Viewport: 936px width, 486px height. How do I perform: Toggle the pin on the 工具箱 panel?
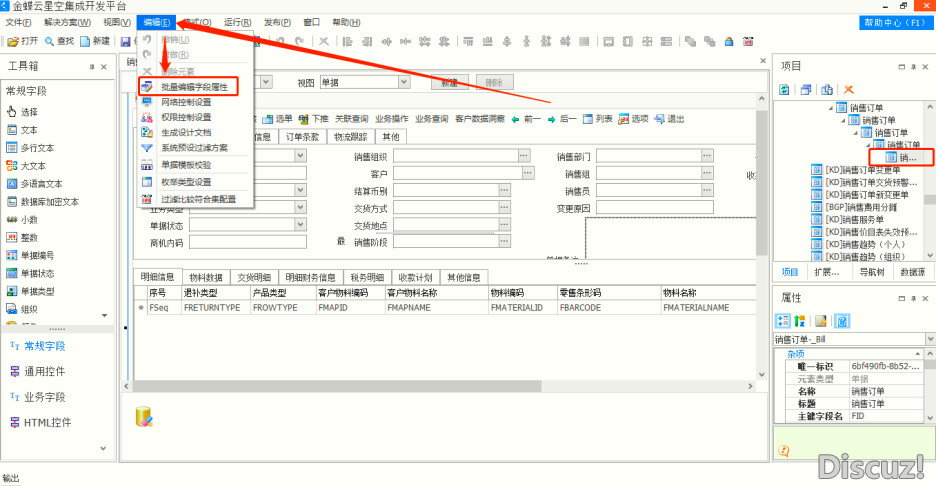coord(92,66)
